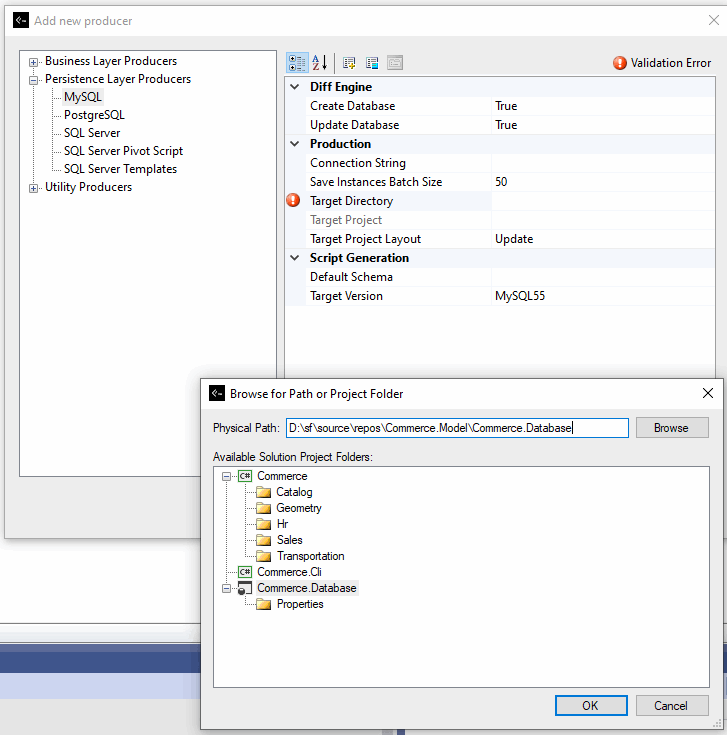Click into the Physical Path field
727x735 pixels.
457,428
